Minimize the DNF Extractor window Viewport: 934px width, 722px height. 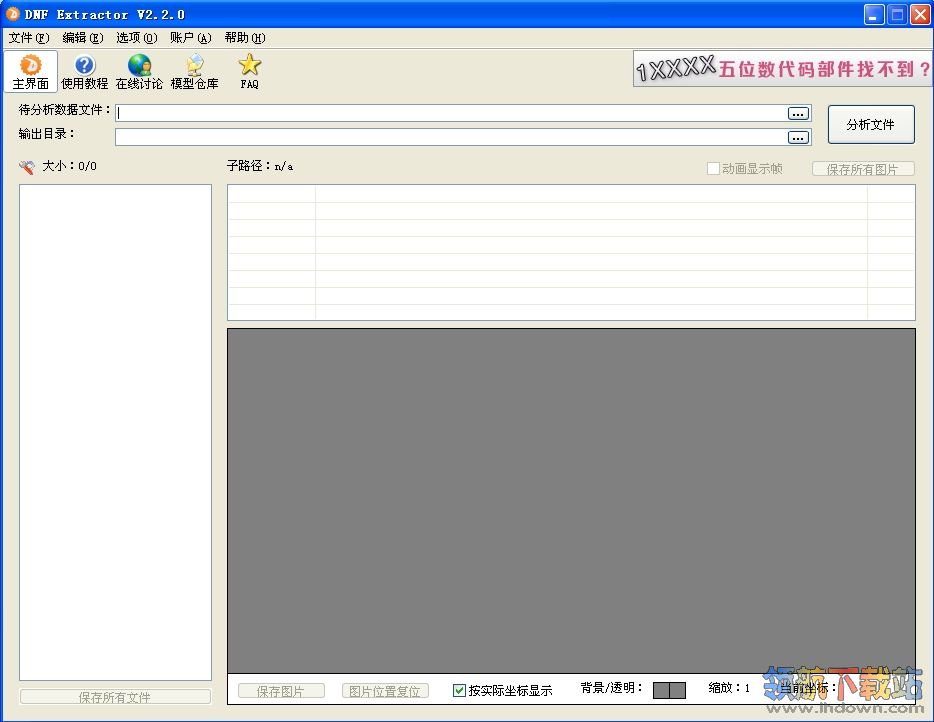[874, 15]
